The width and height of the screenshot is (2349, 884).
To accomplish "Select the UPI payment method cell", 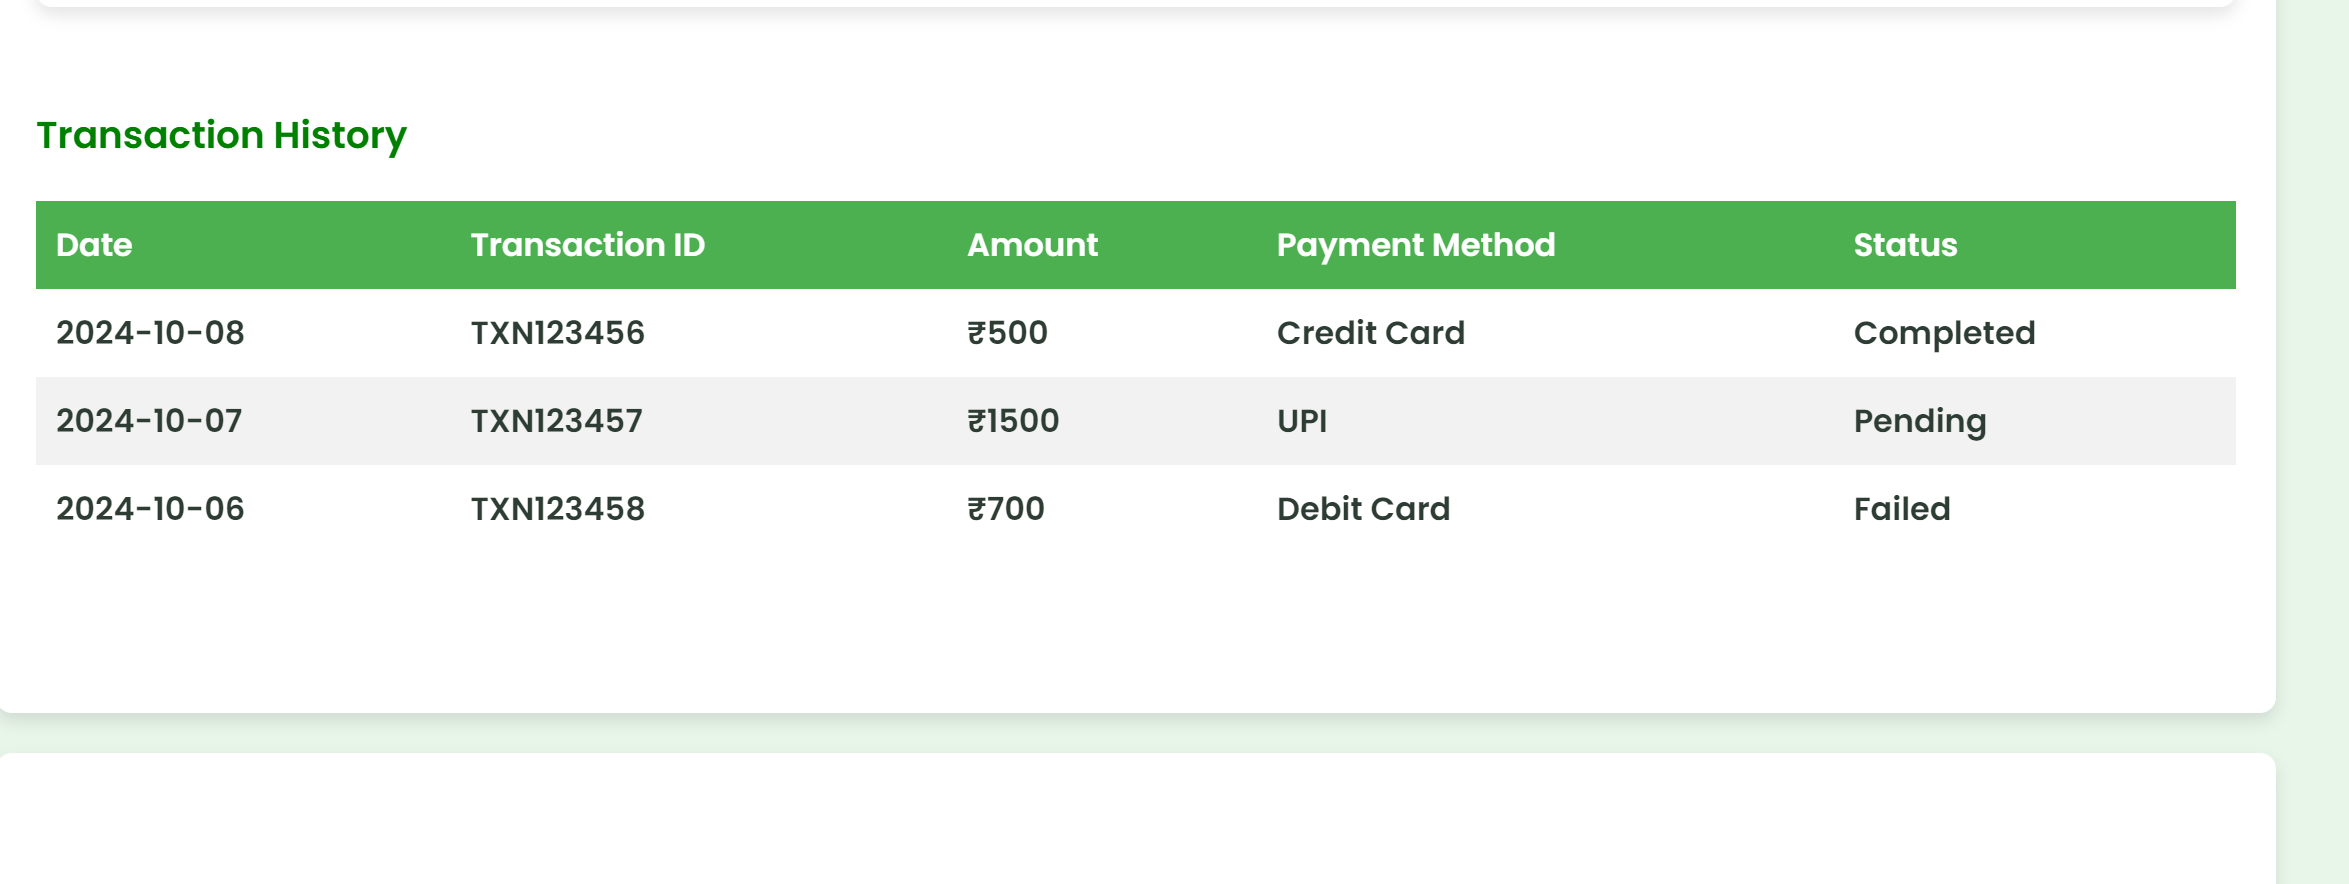I will pos(1302,421).
